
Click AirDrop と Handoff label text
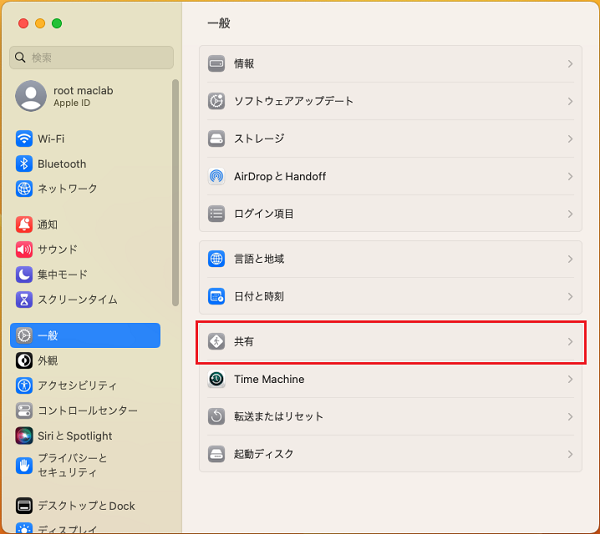coord(280,176)
